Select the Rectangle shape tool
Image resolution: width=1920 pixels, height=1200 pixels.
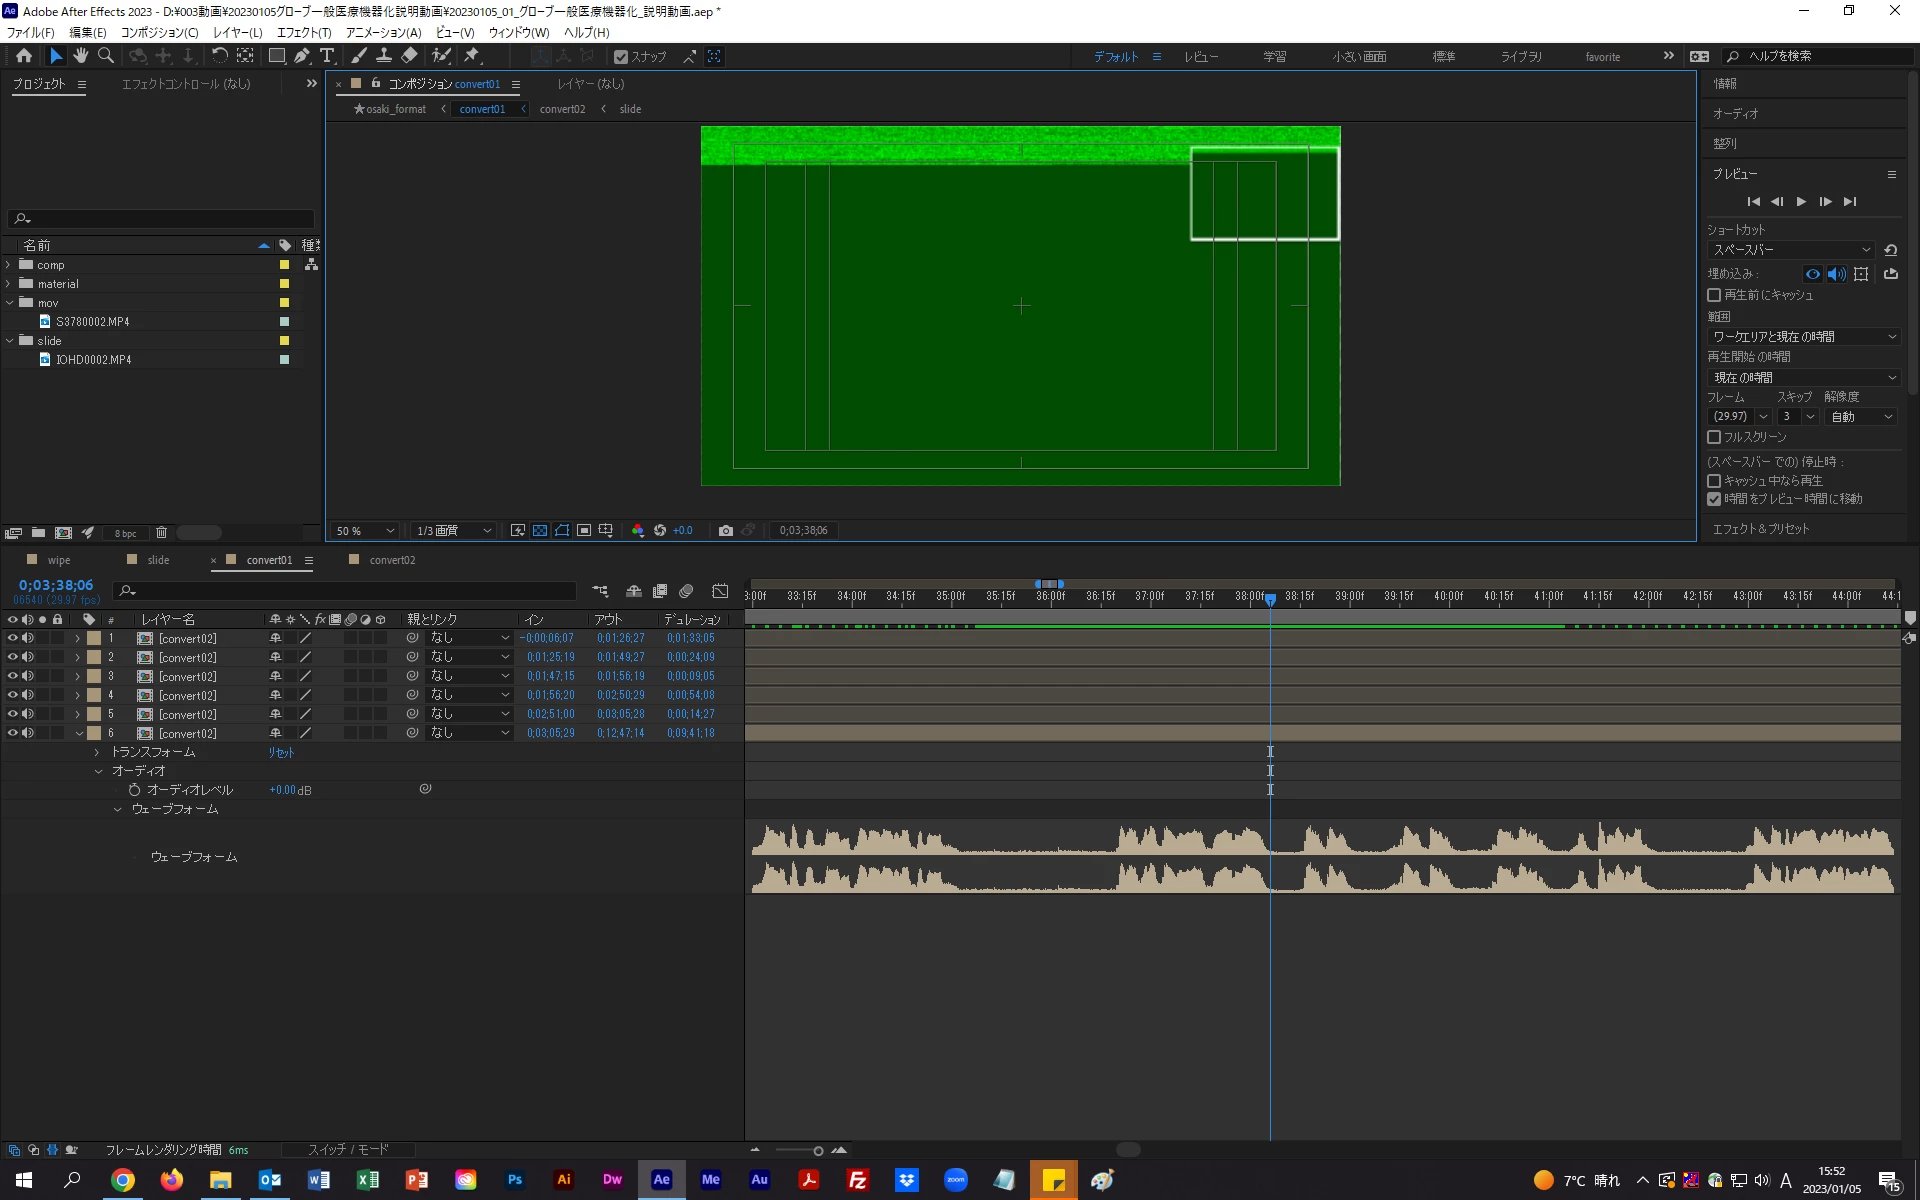[276, 56]
